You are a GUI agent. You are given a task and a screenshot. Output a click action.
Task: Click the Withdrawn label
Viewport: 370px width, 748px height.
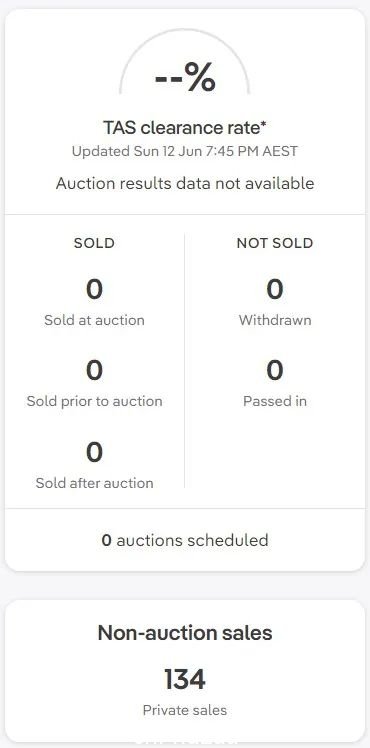click(x=275, y=320)
